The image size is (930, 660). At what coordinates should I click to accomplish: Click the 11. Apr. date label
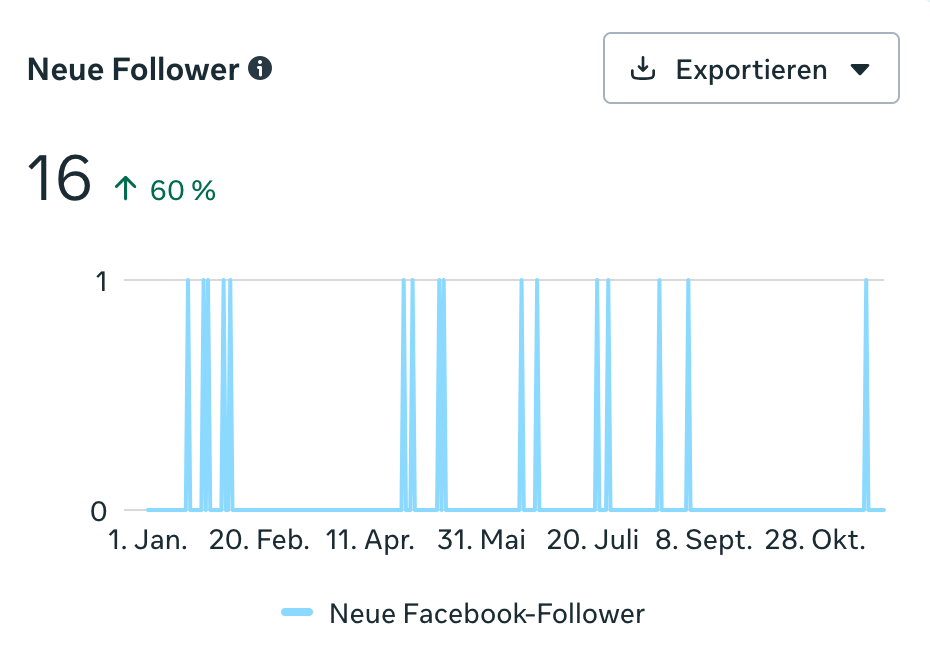(x=370, y=541)
